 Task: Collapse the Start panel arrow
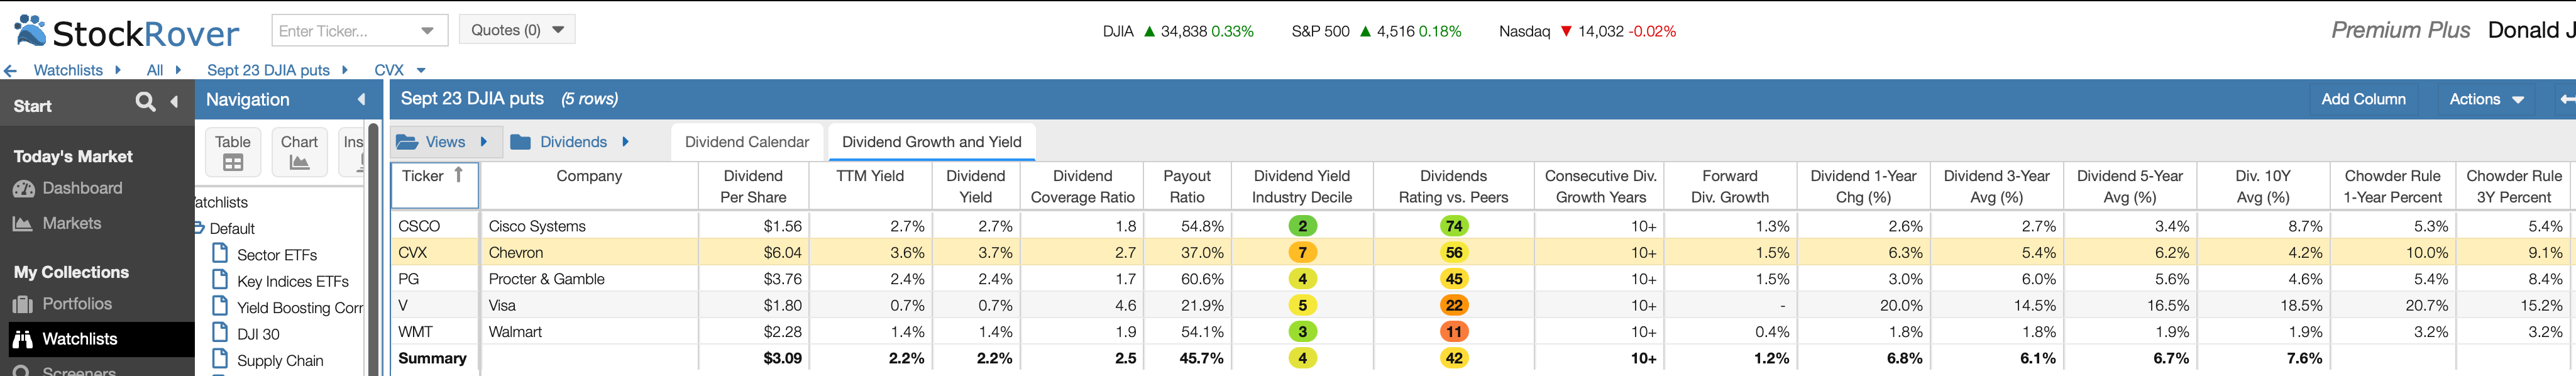pyautogui.click(x=175, y=102)
